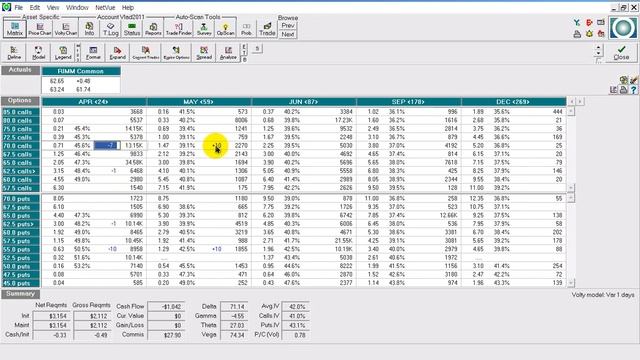Select the JUN <87> expiration header
Viewport: 640px width, 360px height.
pyautogui.click(x=304, y=102)
